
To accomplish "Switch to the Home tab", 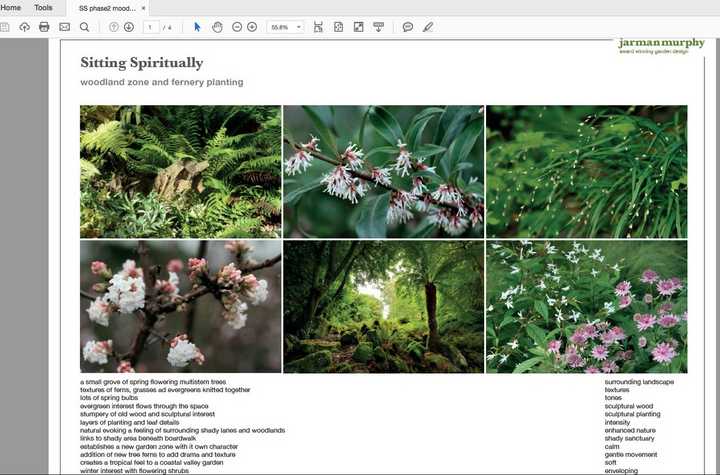I will 11,8.
